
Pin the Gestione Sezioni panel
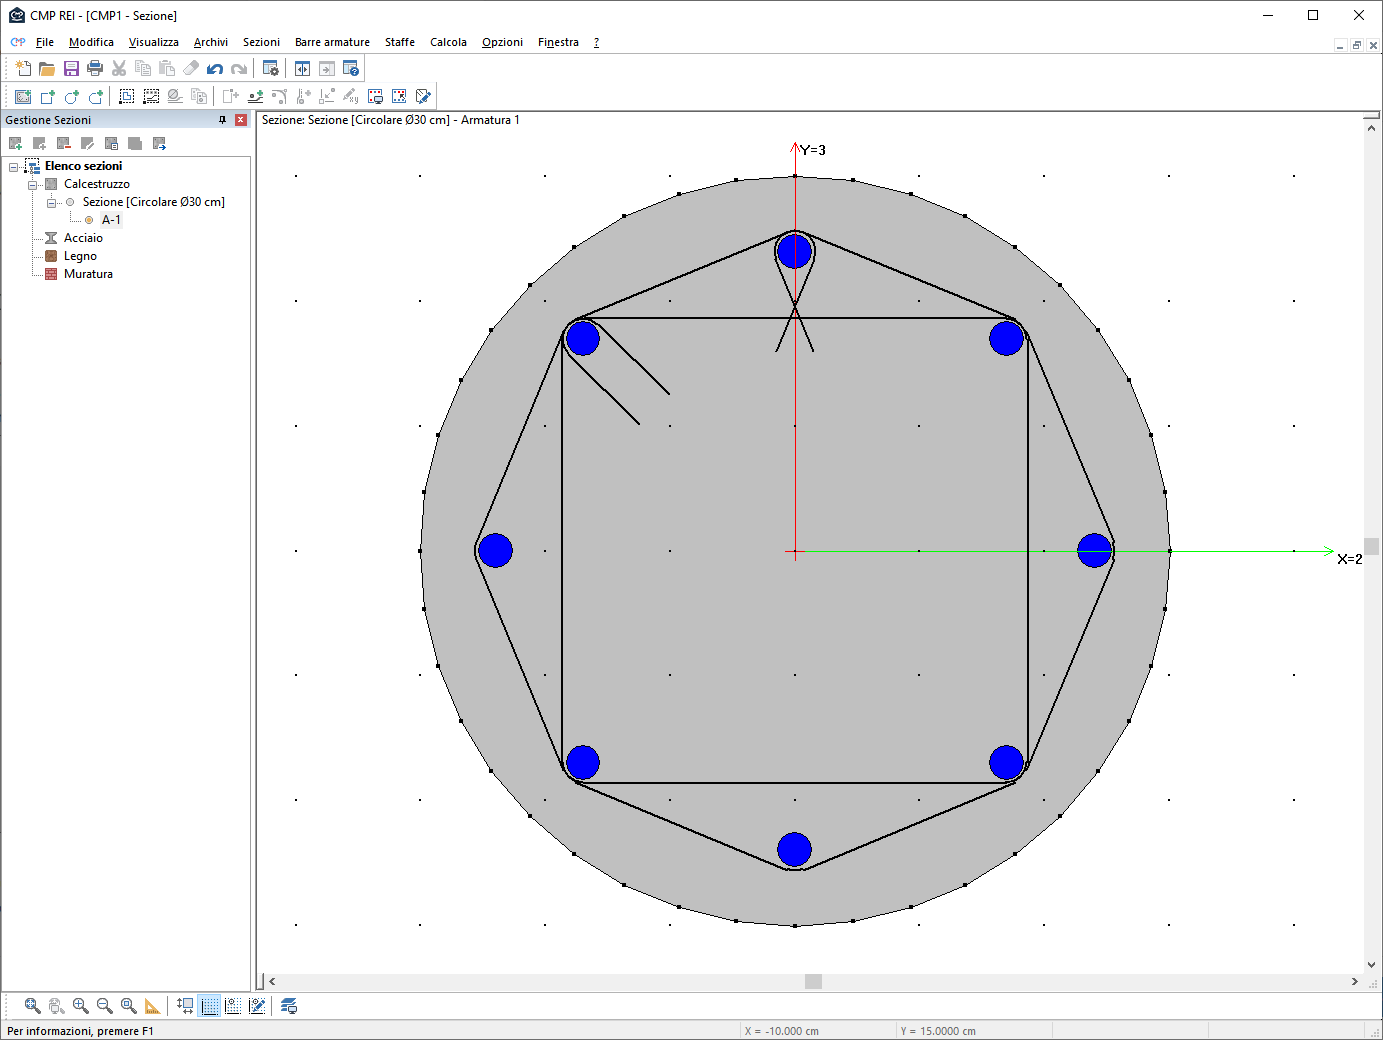(222, 120)
